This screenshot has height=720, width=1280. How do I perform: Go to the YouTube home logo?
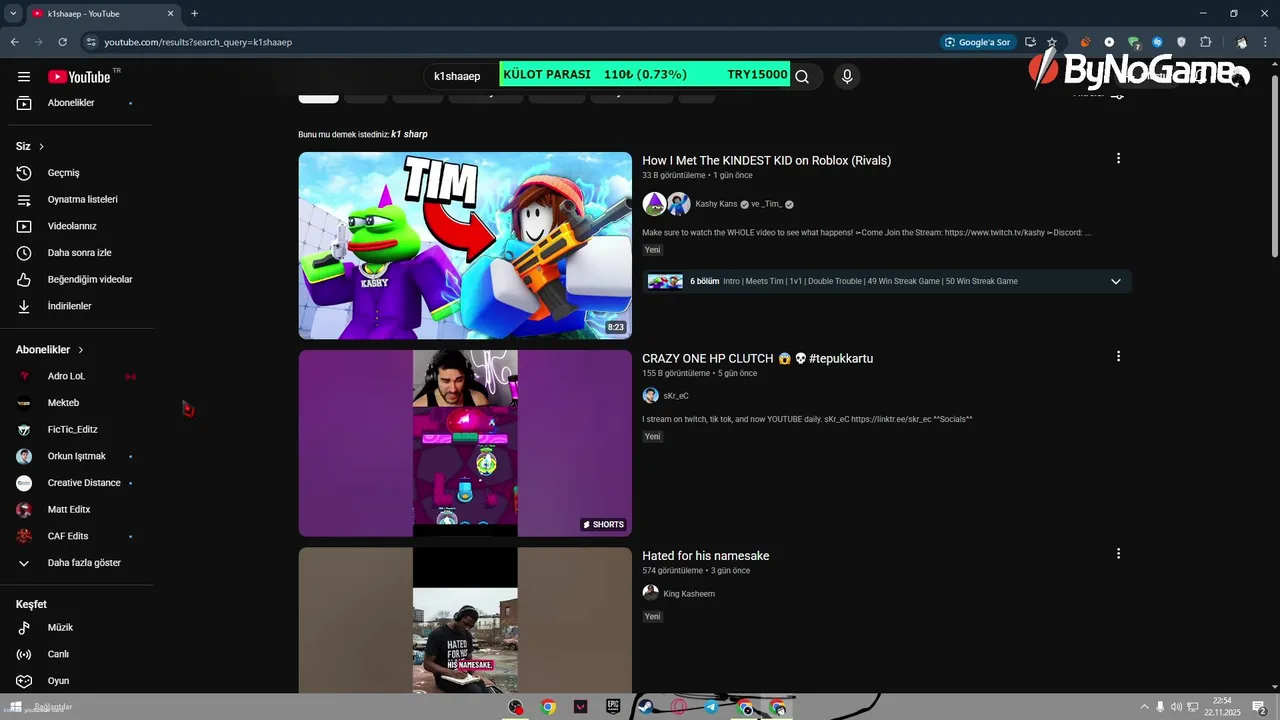(79, 77)
